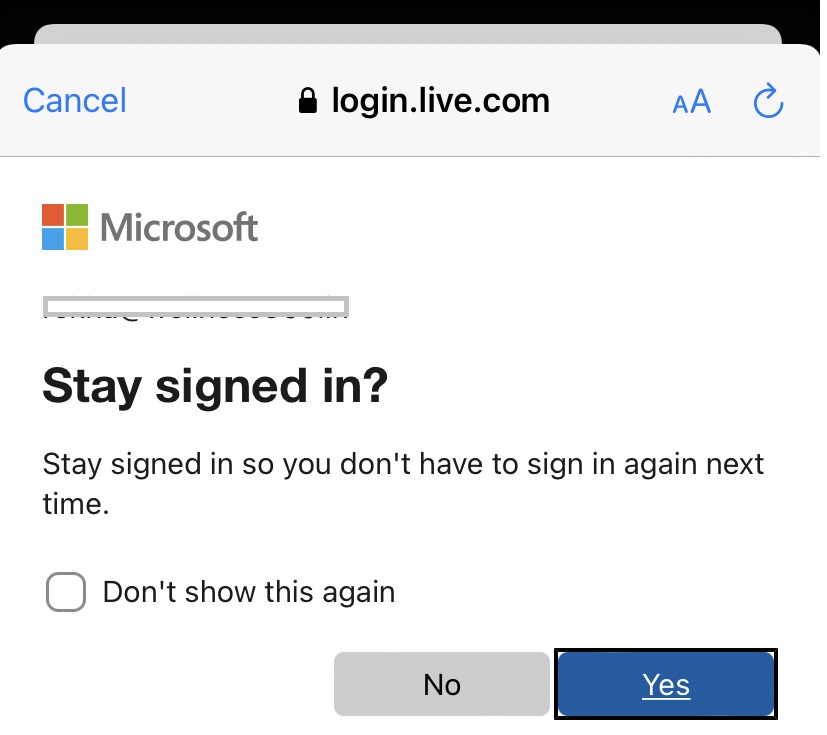The image size is (827, 735).
Task: Click the blue square of the Microsoft logo
Action: 53,239
